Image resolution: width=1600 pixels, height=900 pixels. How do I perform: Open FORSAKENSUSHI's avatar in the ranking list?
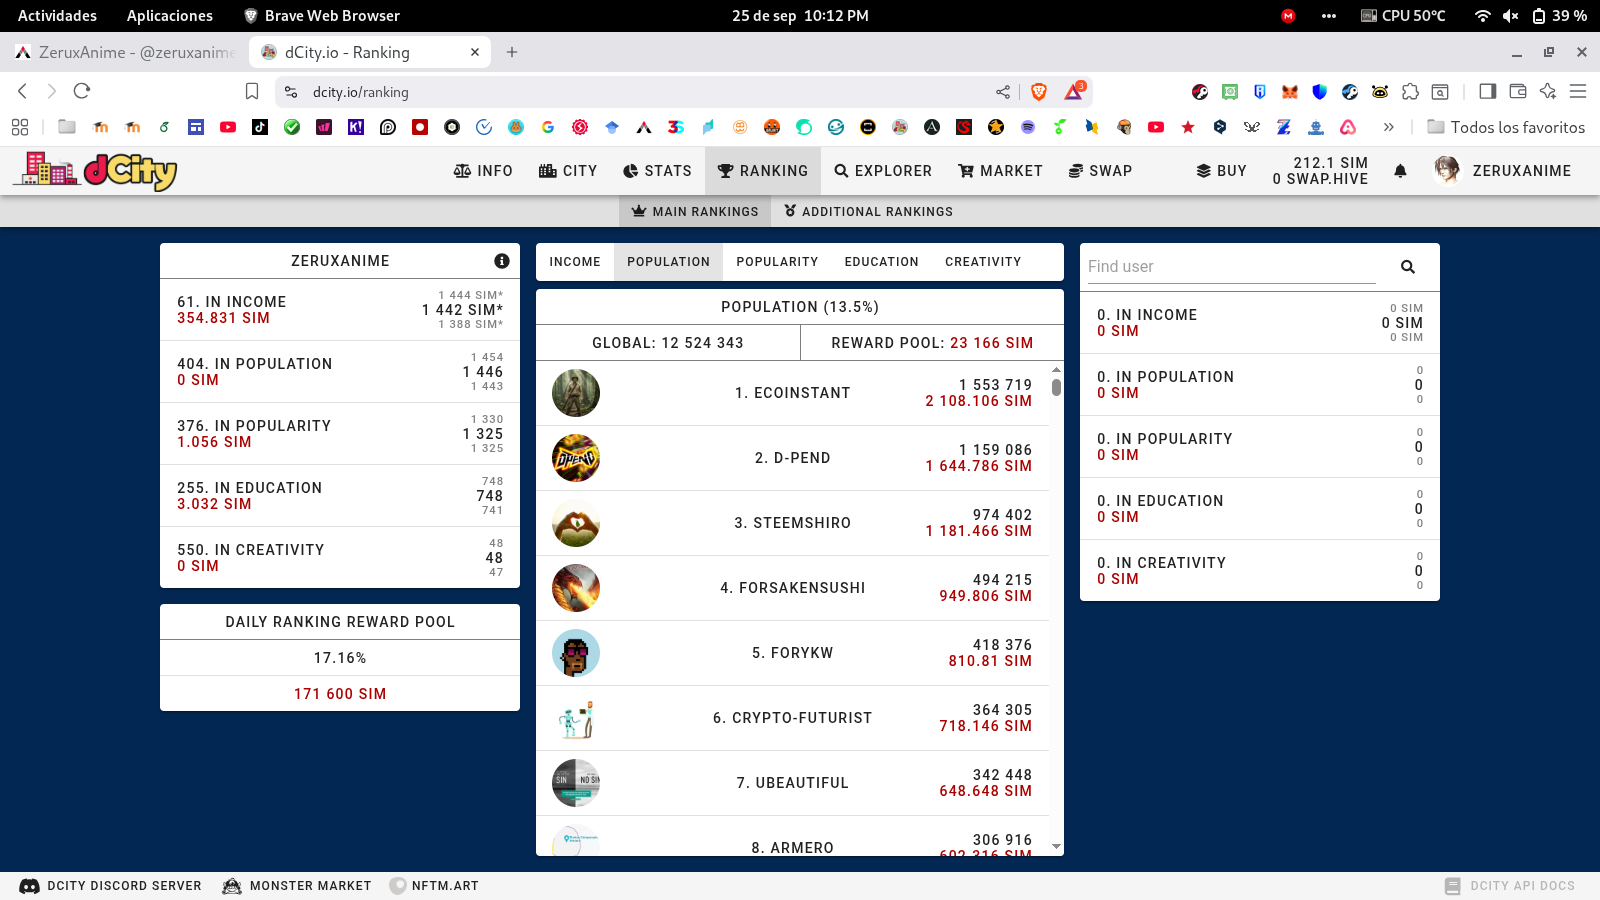click(x=576, y=588)
